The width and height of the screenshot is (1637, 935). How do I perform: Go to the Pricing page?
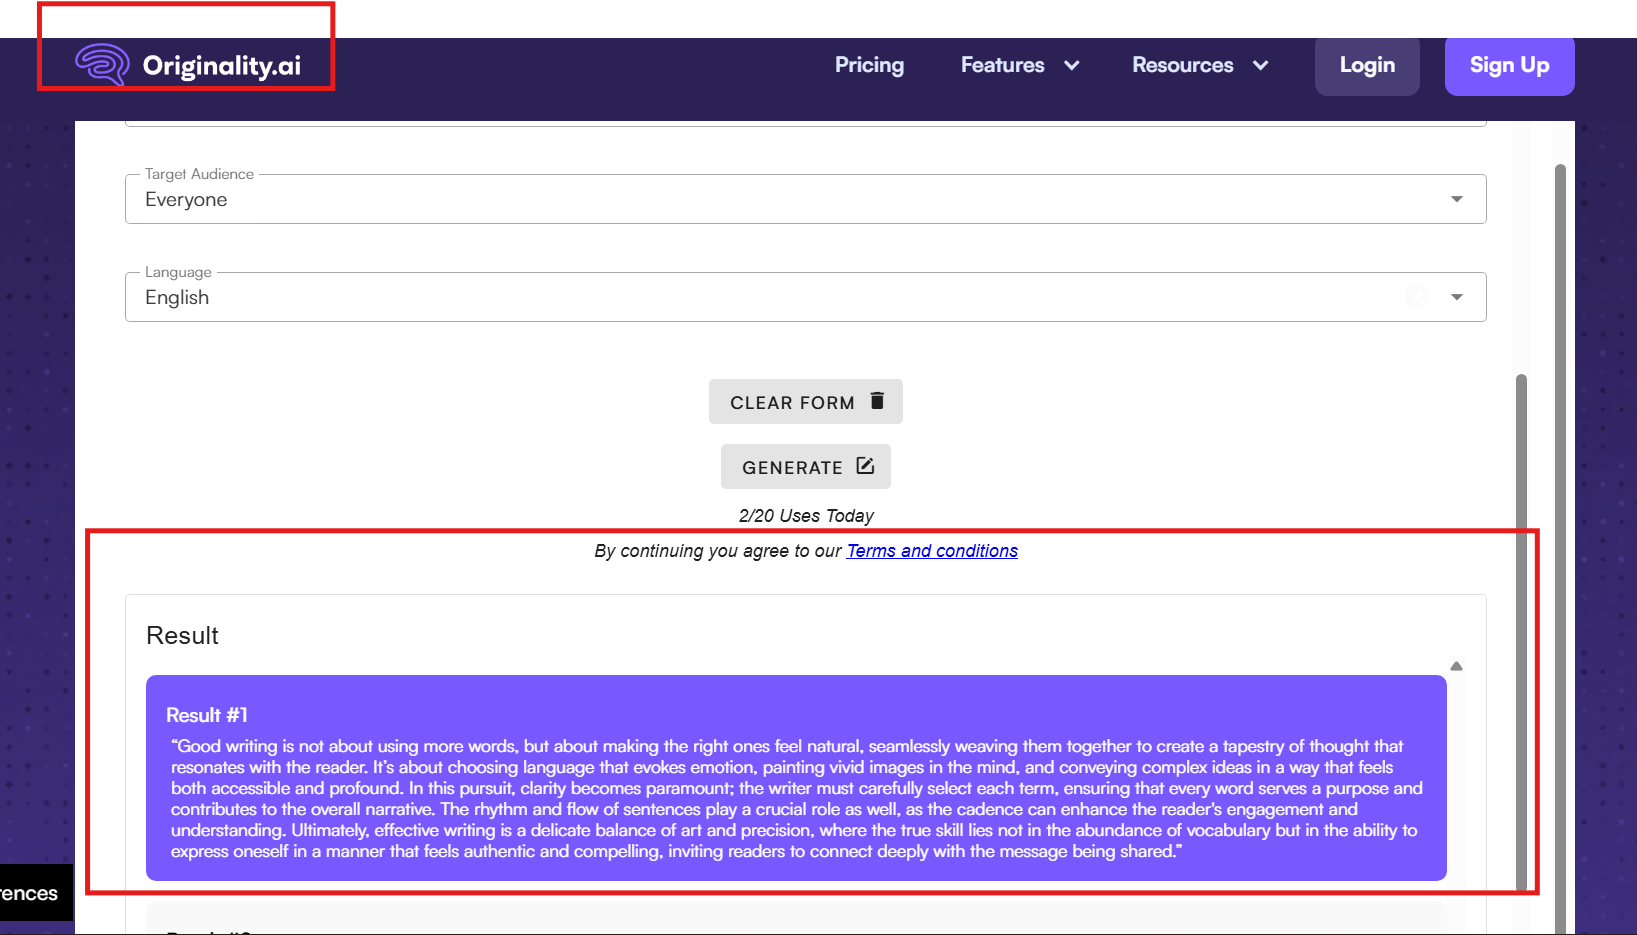(x=869, y=65)
